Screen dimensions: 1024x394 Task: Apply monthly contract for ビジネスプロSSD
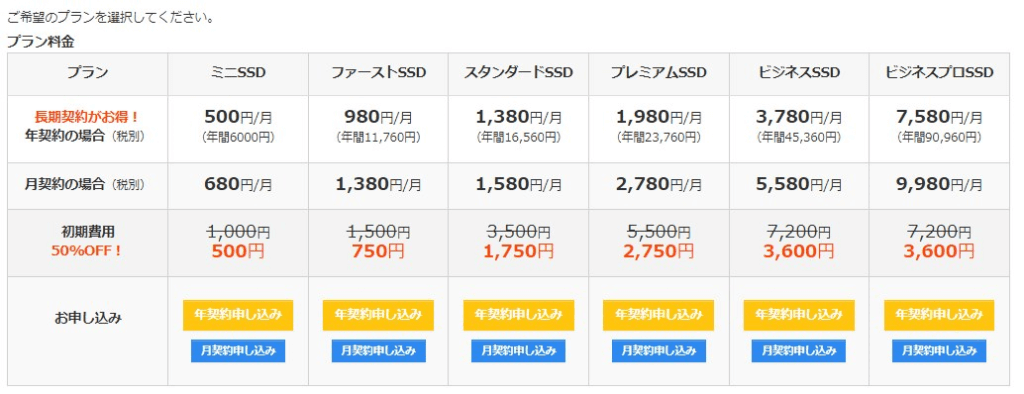coord(939,350)
